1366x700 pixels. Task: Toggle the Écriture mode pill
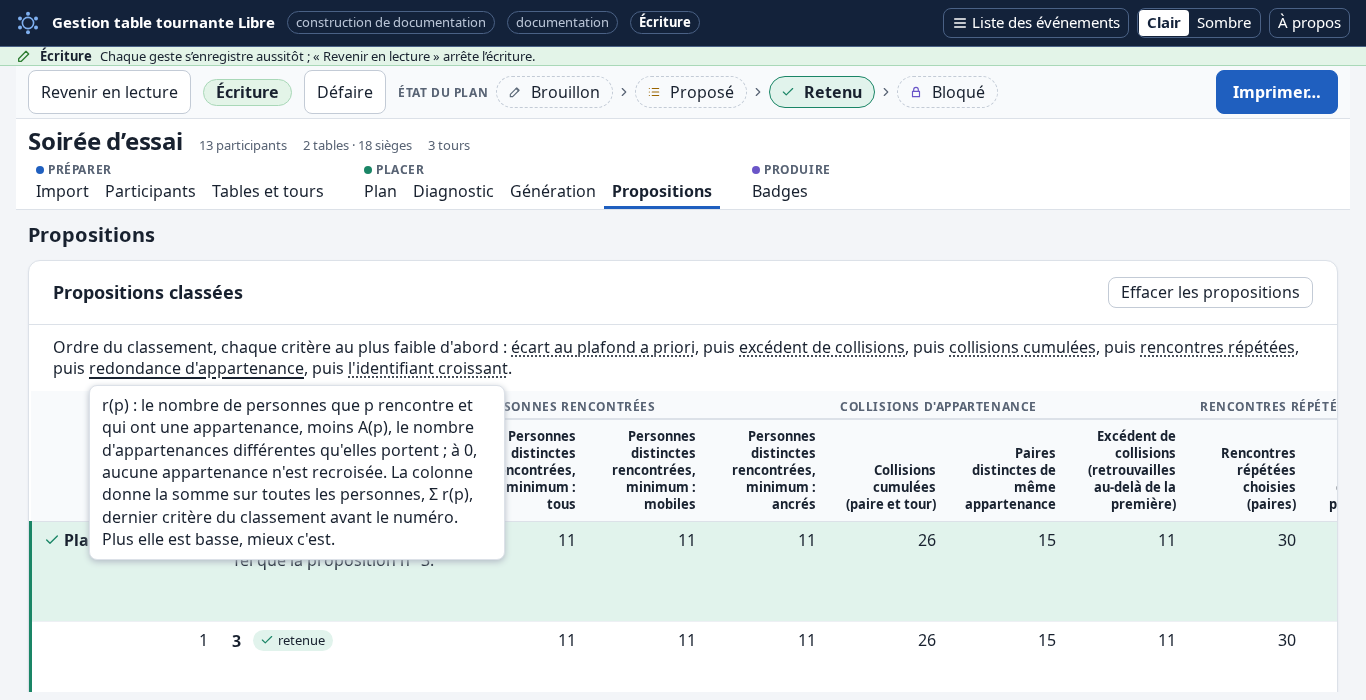coord(247,92)
